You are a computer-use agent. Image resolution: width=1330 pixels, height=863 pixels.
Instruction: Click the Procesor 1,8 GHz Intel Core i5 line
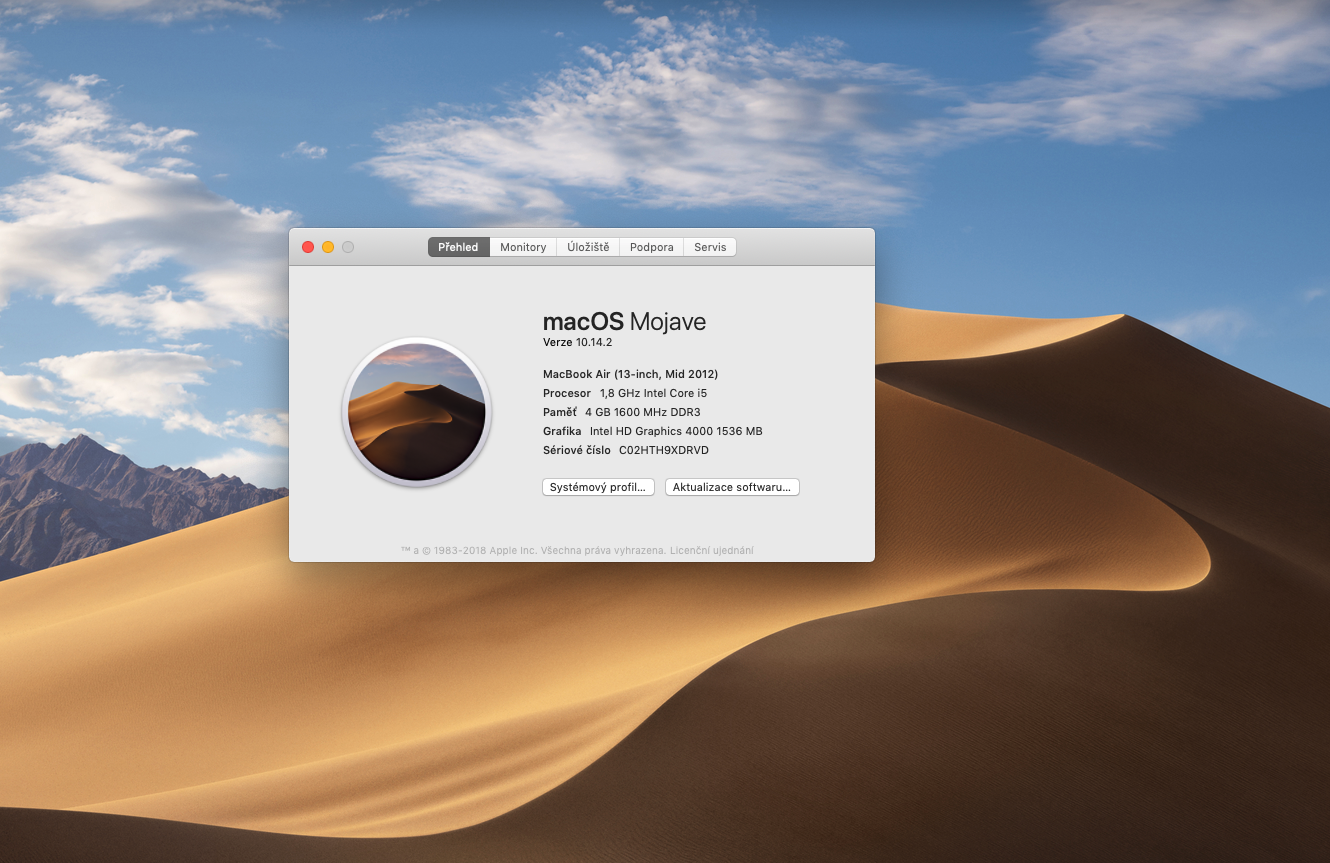(x=625, y=393)
